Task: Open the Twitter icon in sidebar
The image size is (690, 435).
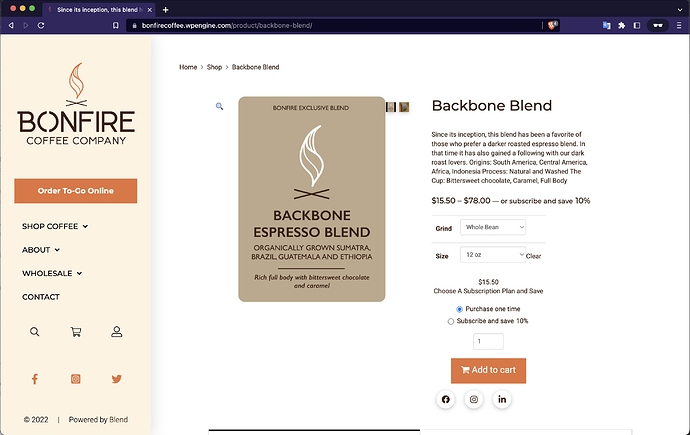Action: click(x=117, y=379)
